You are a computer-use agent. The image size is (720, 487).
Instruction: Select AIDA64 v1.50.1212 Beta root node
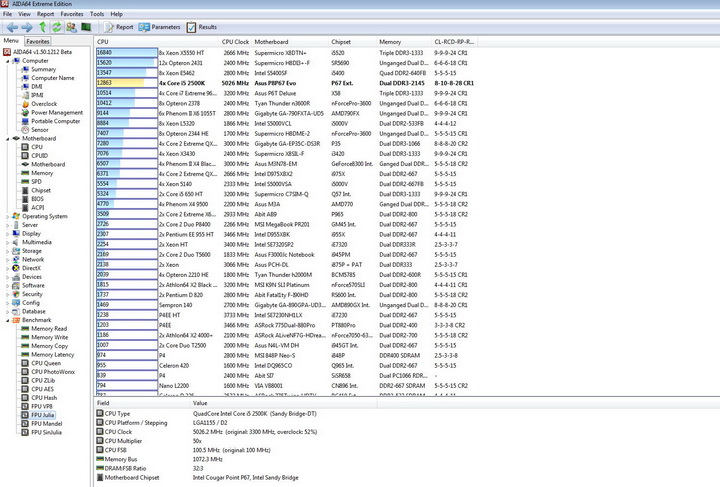(38, 52)
